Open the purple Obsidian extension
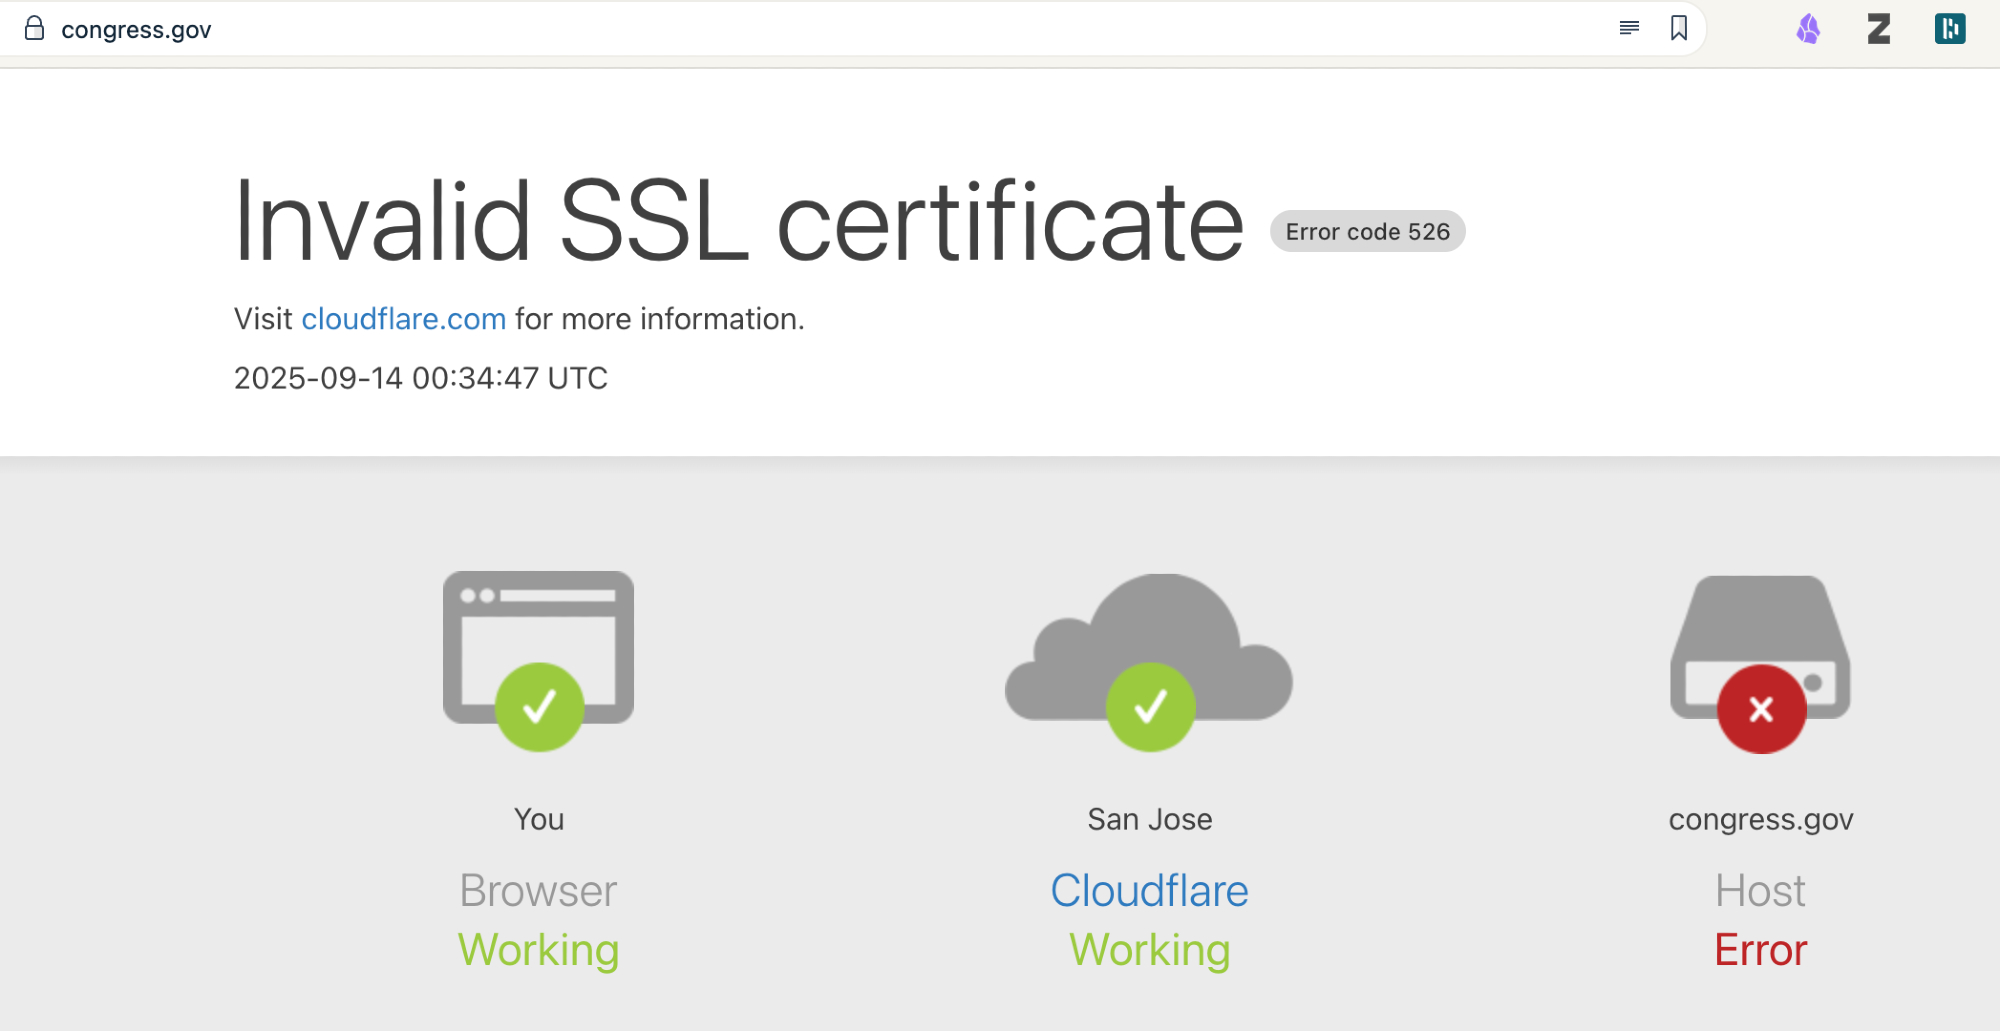This screenshot has width=2000, height=1031. click(x=1808, y=29)
